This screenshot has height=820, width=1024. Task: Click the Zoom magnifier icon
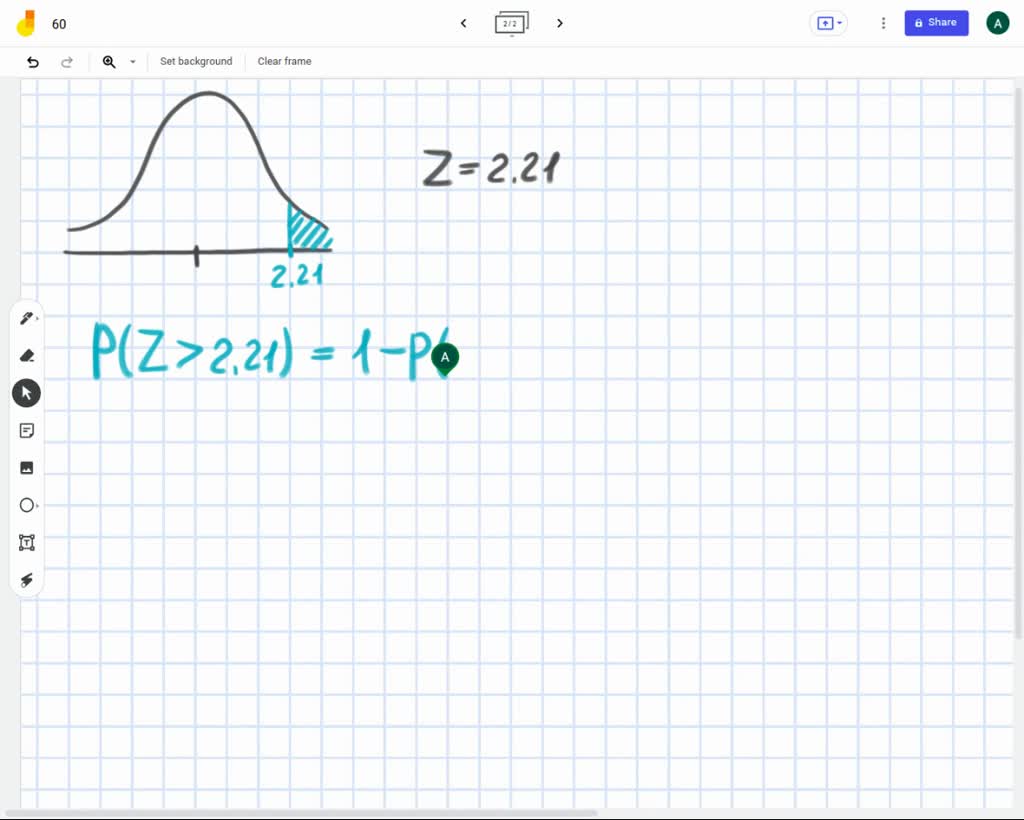click(110, 61)
